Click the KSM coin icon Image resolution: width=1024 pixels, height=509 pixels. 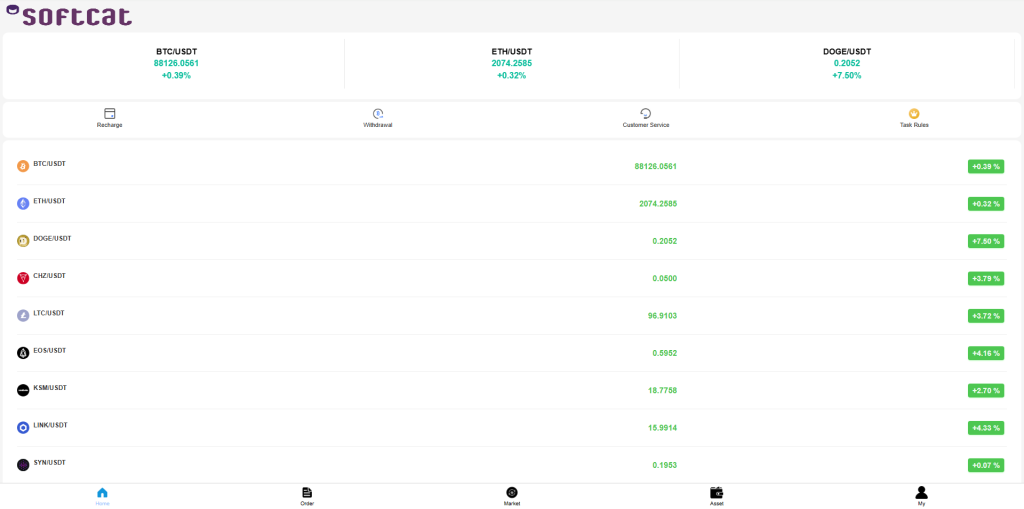[23, 390]
